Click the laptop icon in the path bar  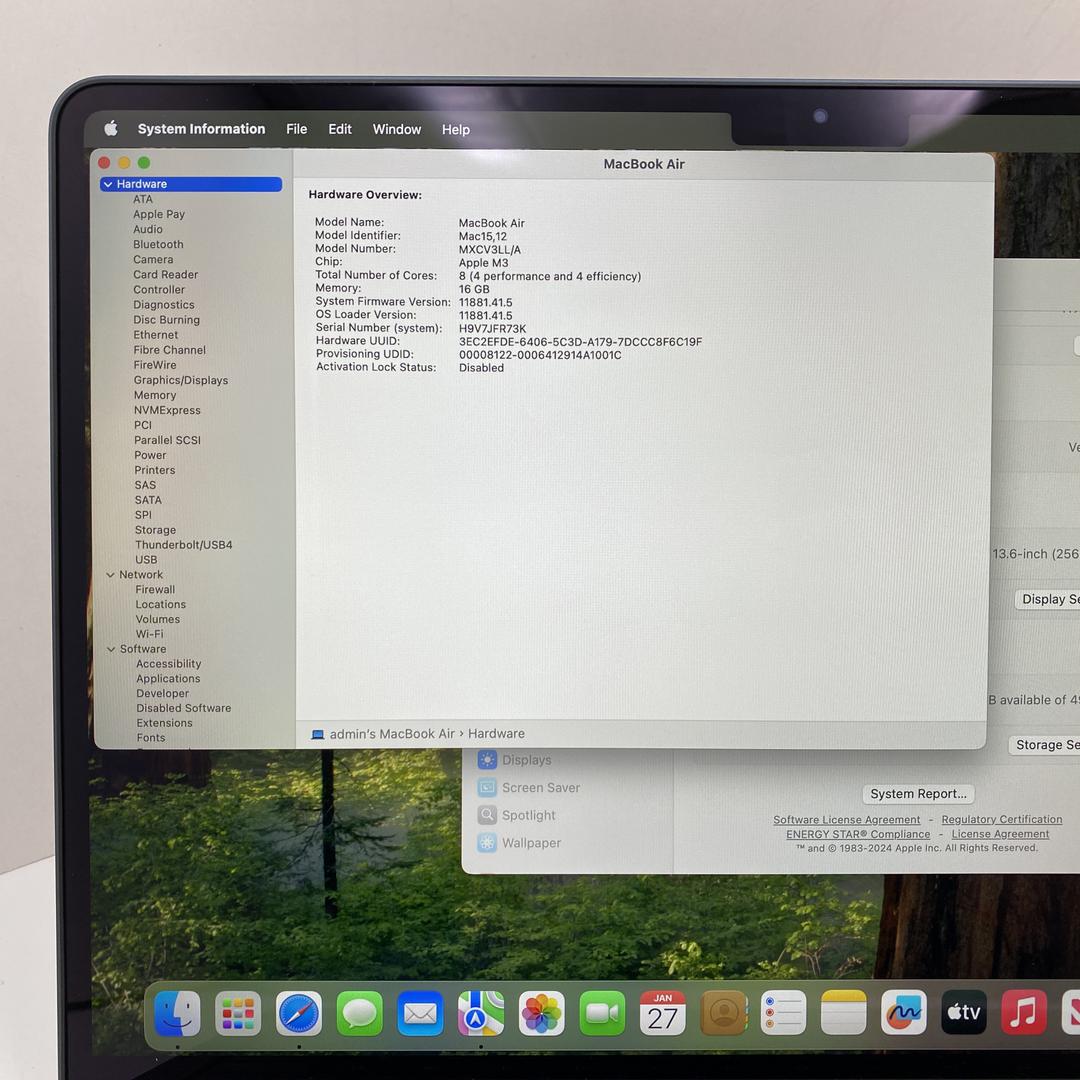[x=318, y=734]
